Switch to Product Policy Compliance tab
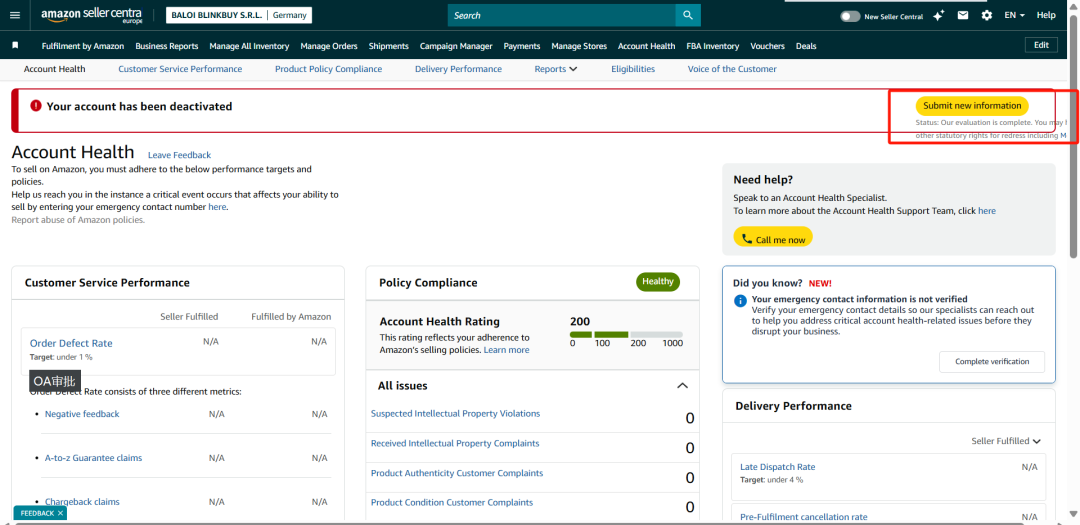Image resolution: width=1080 pixels, height=525 pixels. pyautogui.click(x=328, y=69)
